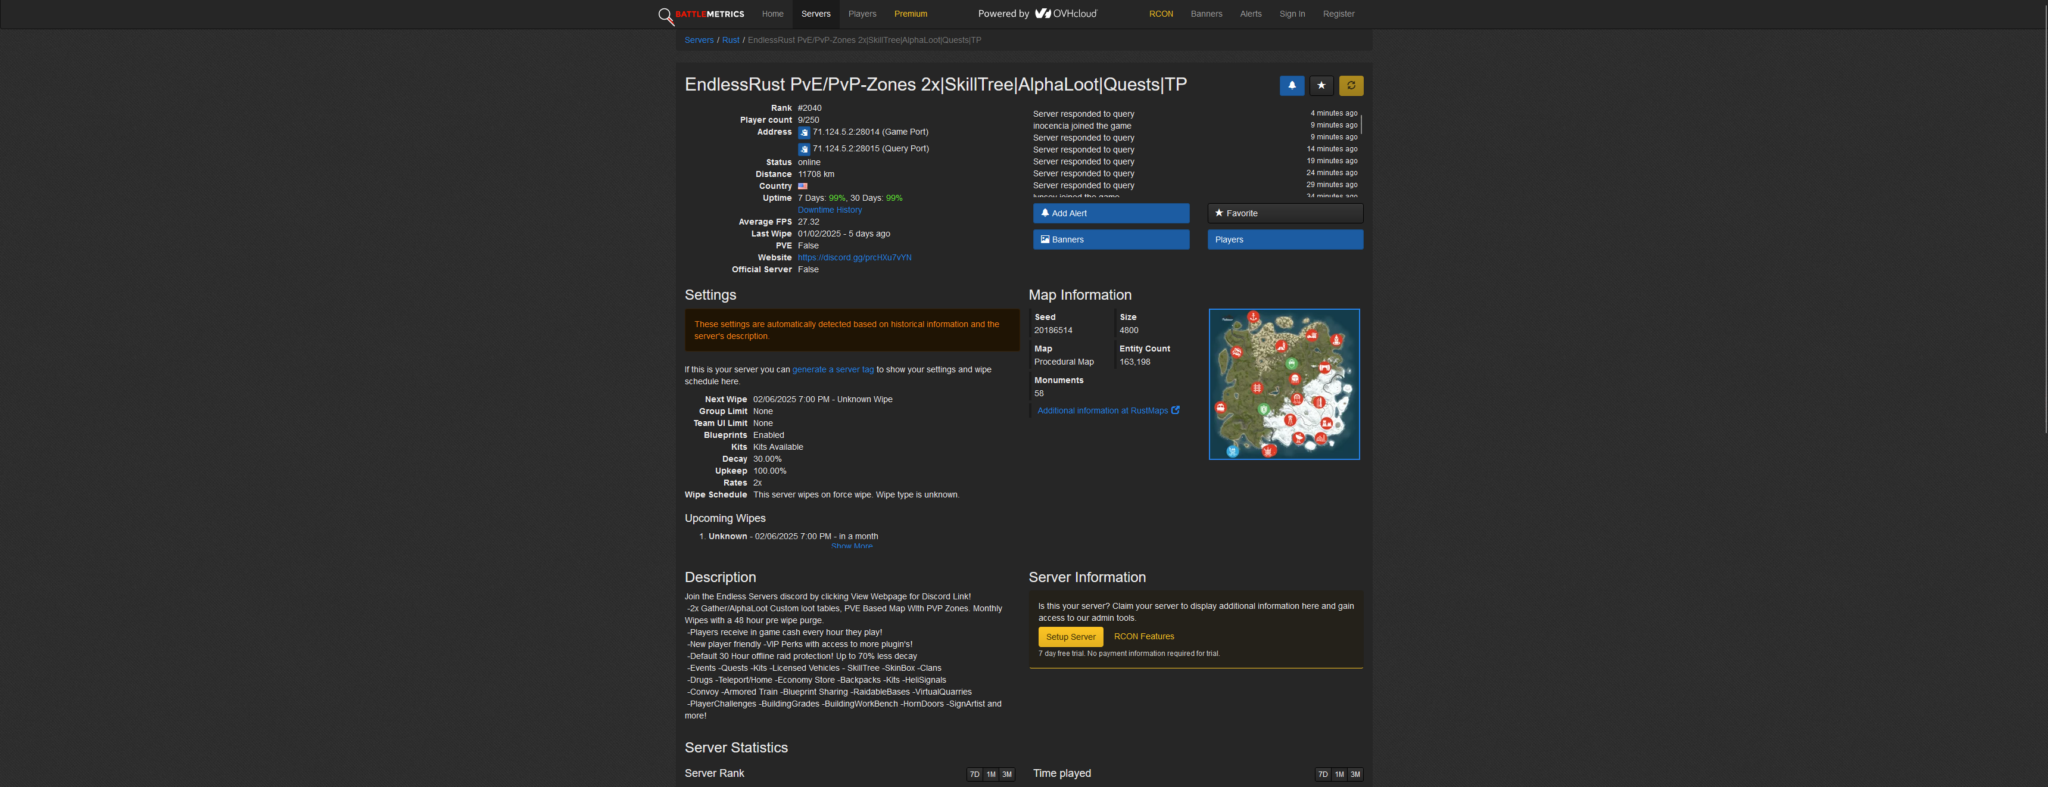
Task: Click the Rust breadcrumb link
Action: click(731, 40)
